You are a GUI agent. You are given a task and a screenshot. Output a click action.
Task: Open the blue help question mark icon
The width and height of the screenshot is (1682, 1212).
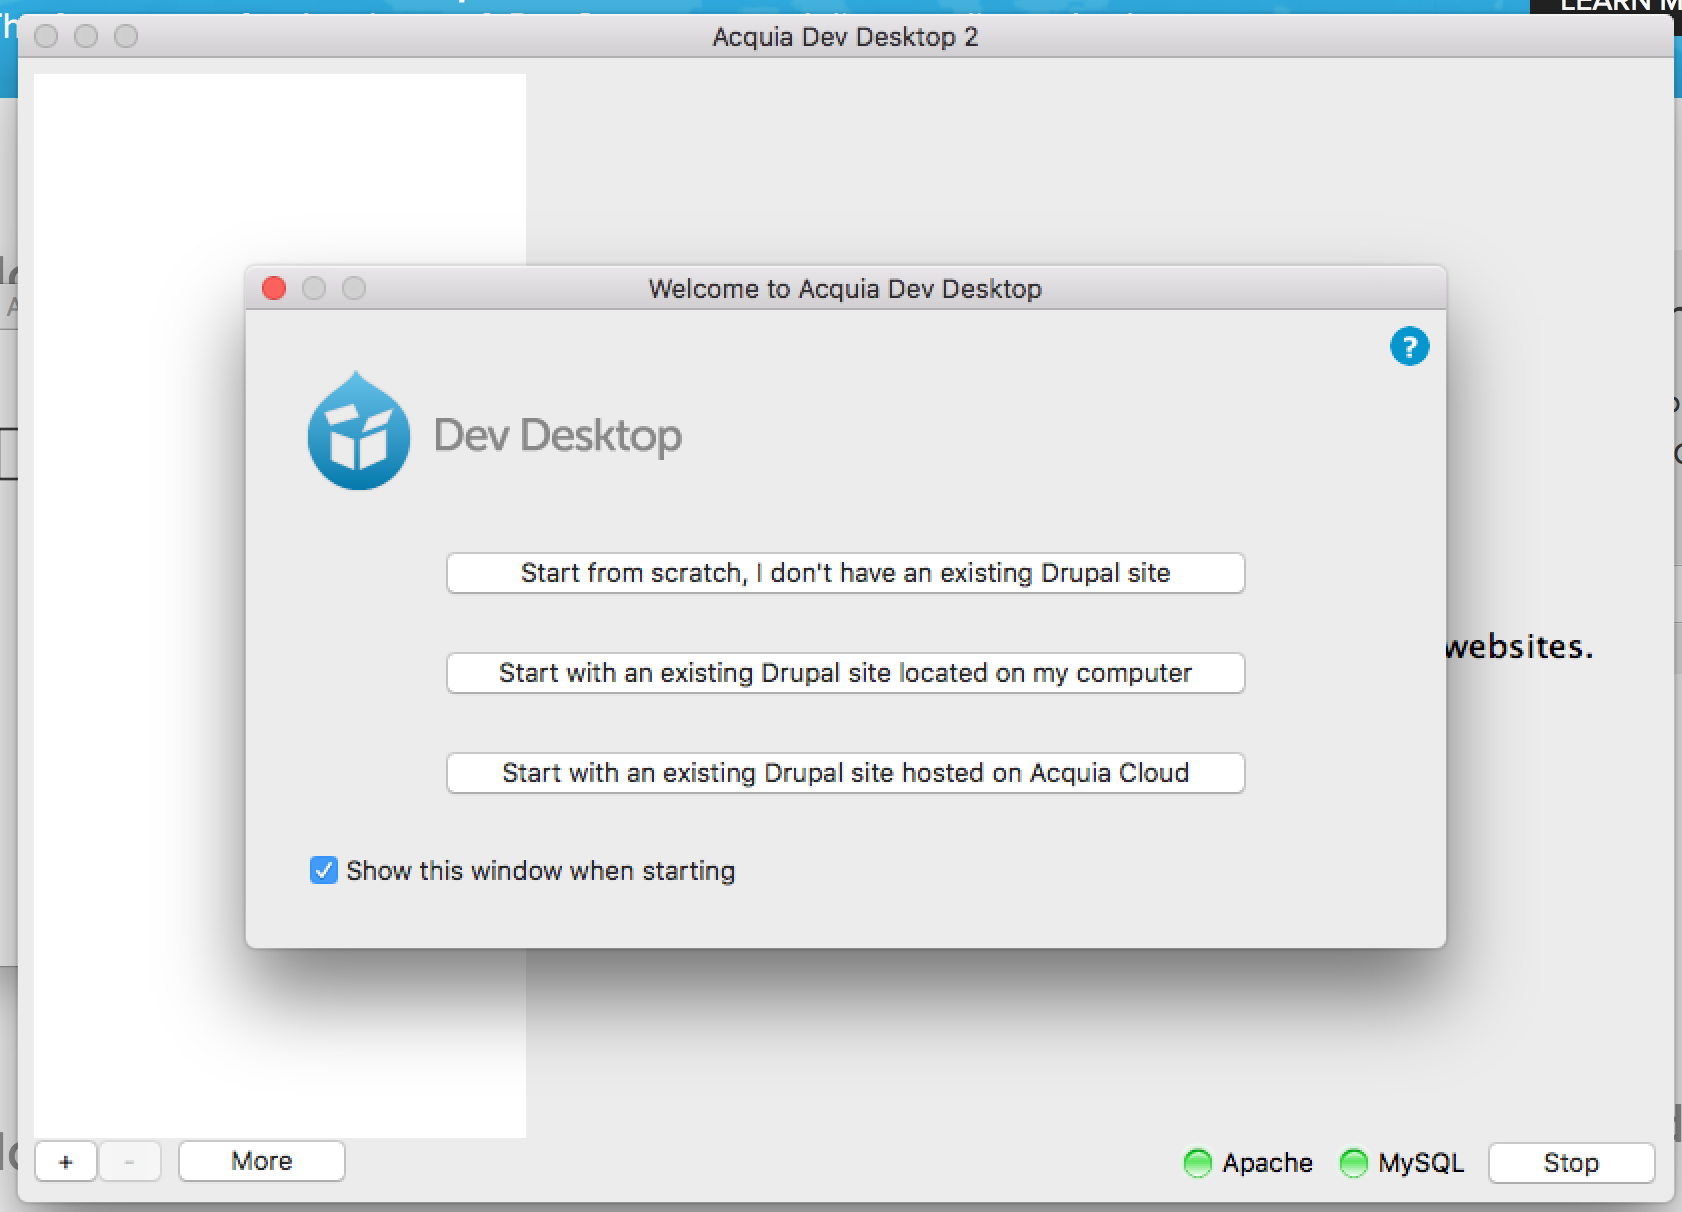(1409, 347)
